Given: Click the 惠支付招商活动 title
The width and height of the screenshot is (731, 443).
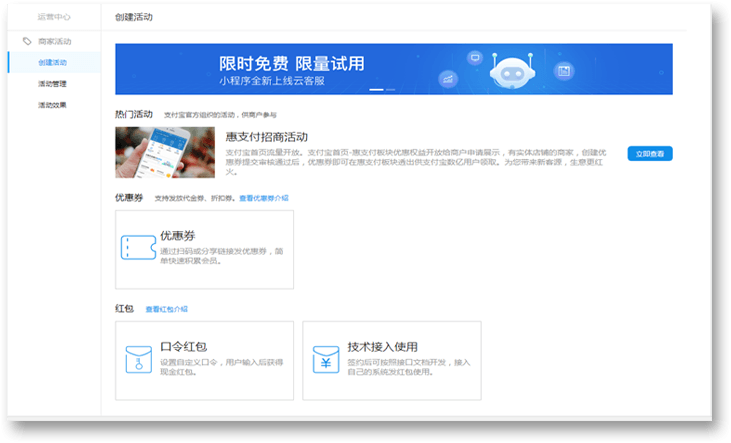Looking at the screenshot, I should coord(267,137).
